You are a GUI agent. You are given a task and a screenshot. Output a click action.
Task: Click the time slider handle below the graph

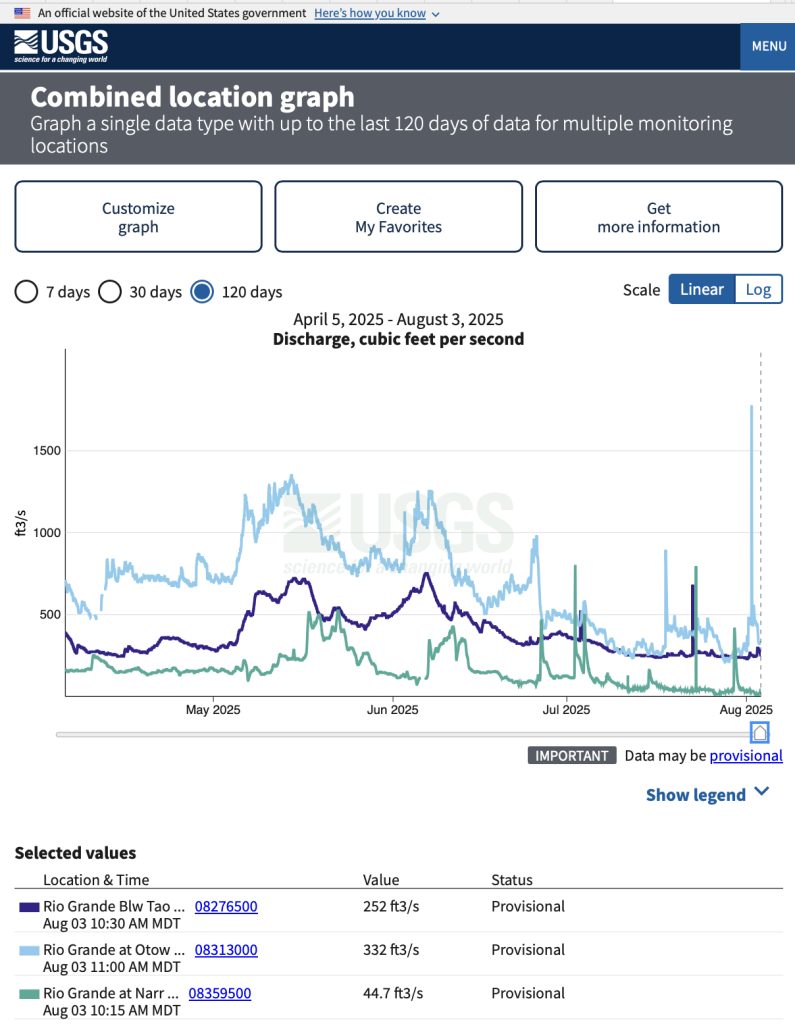tap(759, 734)
